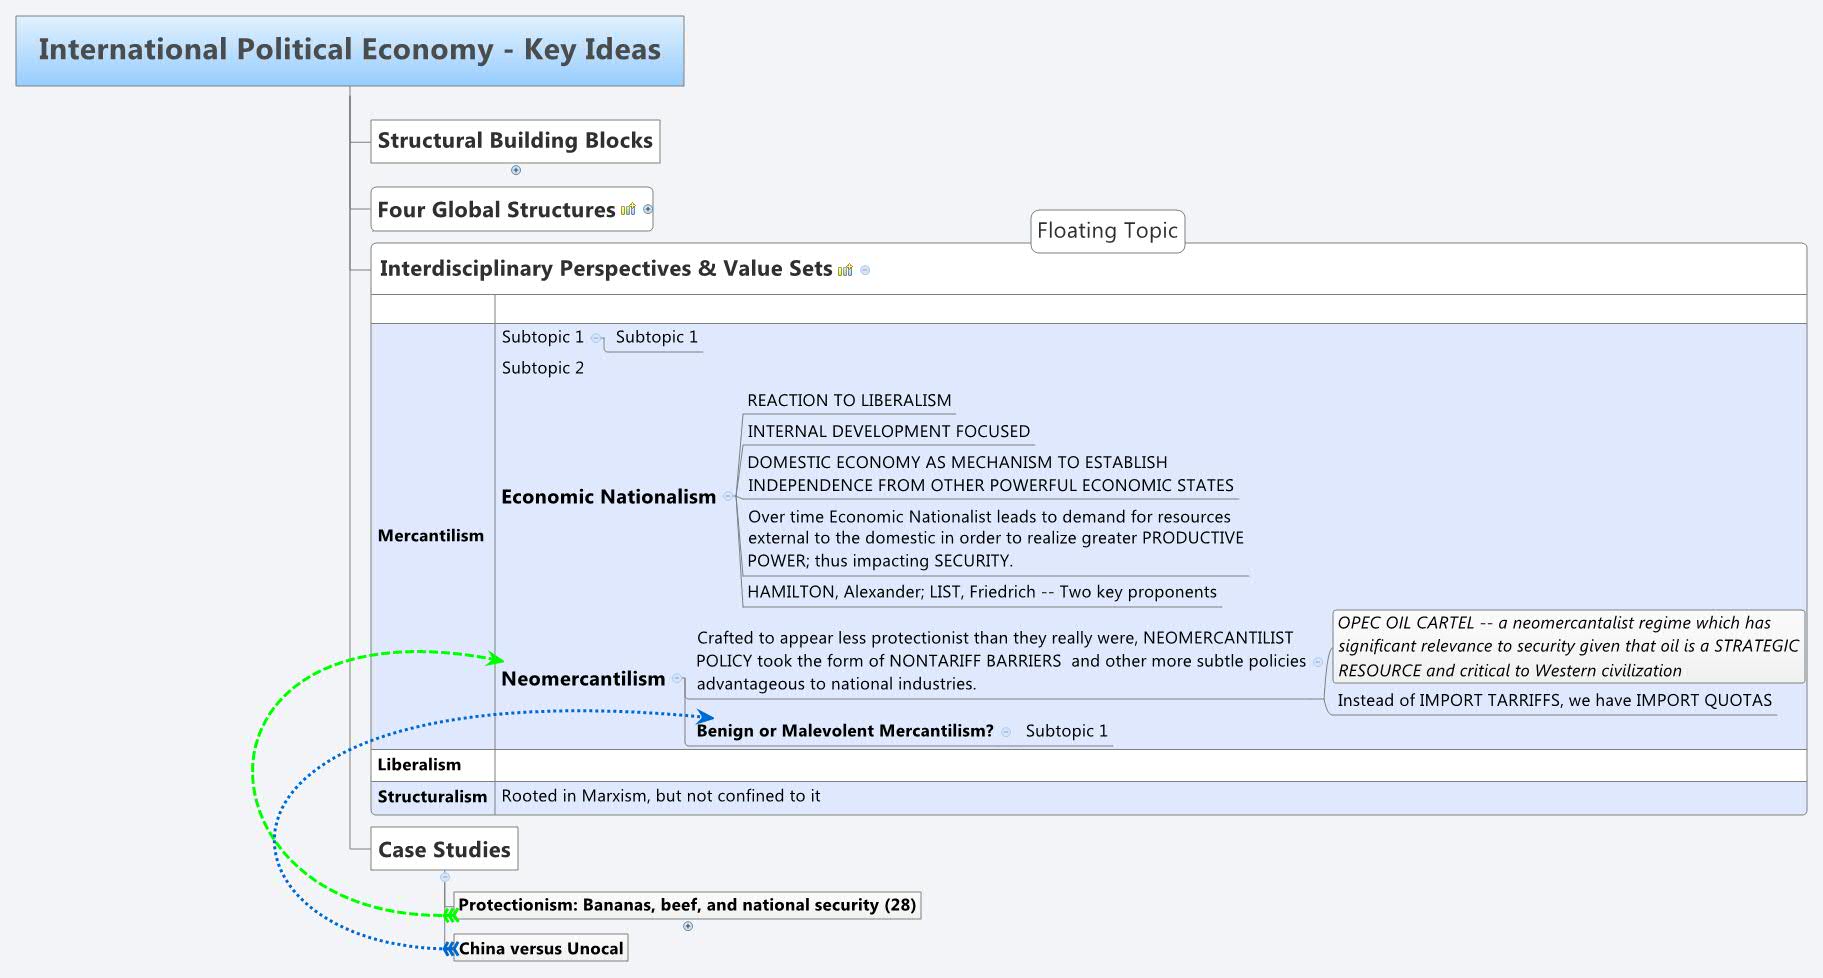Click the minus icon after Benign or Malevolent Mercantilism
Viewport: 1823px width, 978px height.
(x=1008, y=731)
